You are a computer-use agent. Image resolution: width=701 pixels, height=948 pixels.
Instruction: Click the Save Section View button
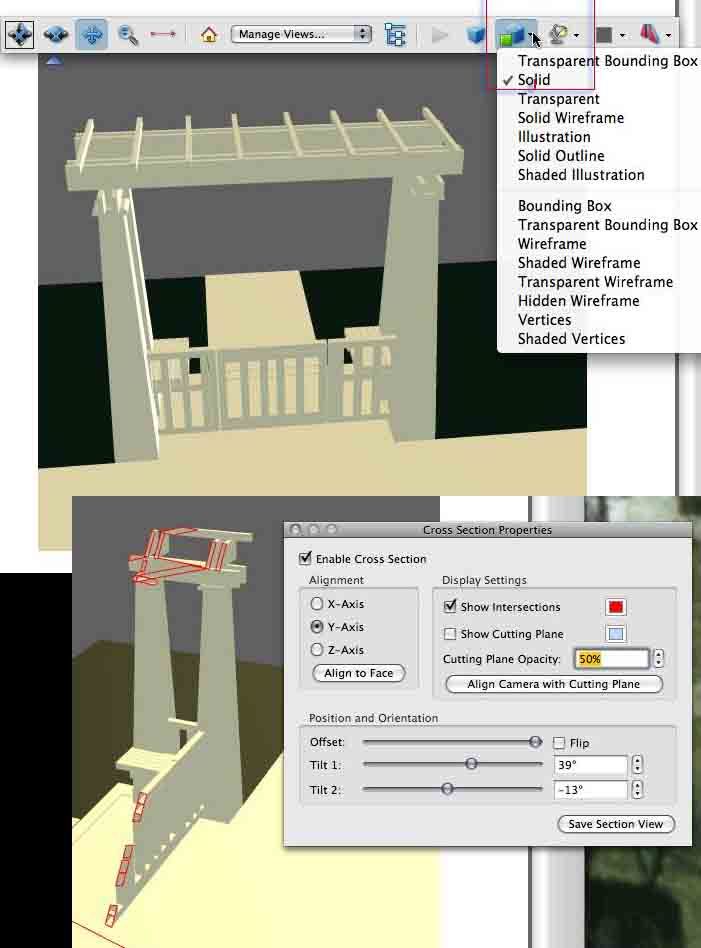616,824
